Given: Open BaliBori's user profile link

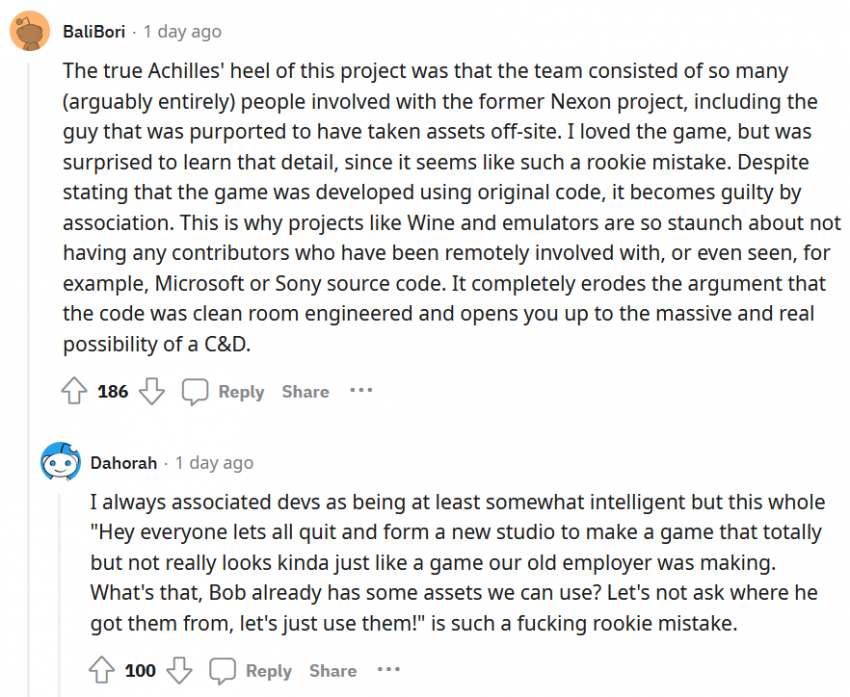Looking at the screenshot, I should (x=94, y=32).
